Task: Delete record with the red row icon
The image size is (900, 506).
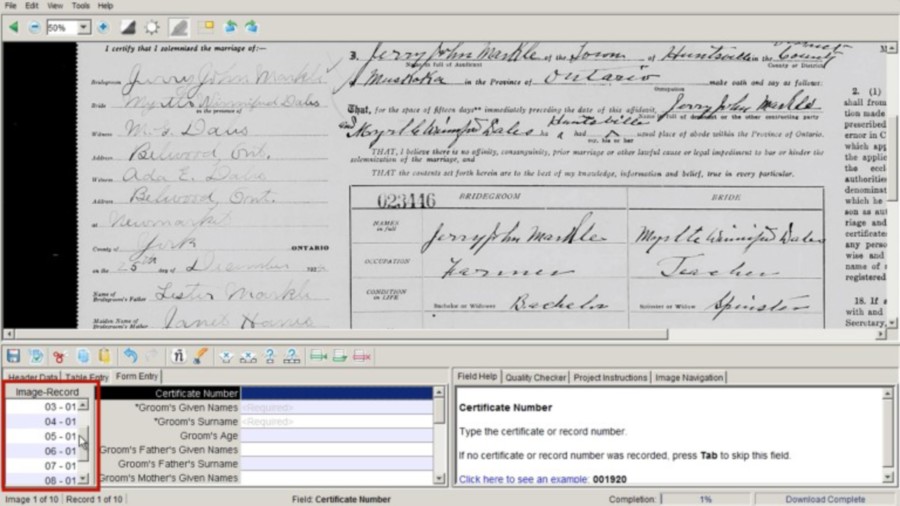Action: (x=362, y=356)
